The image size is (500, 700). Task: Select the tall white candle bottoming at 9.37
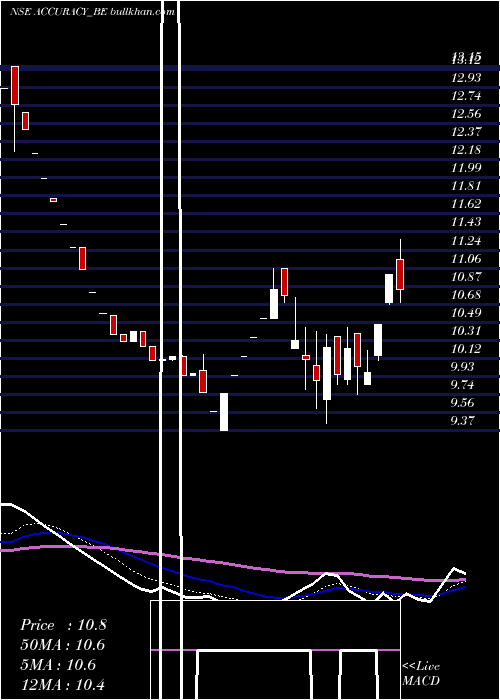[224, 412]
